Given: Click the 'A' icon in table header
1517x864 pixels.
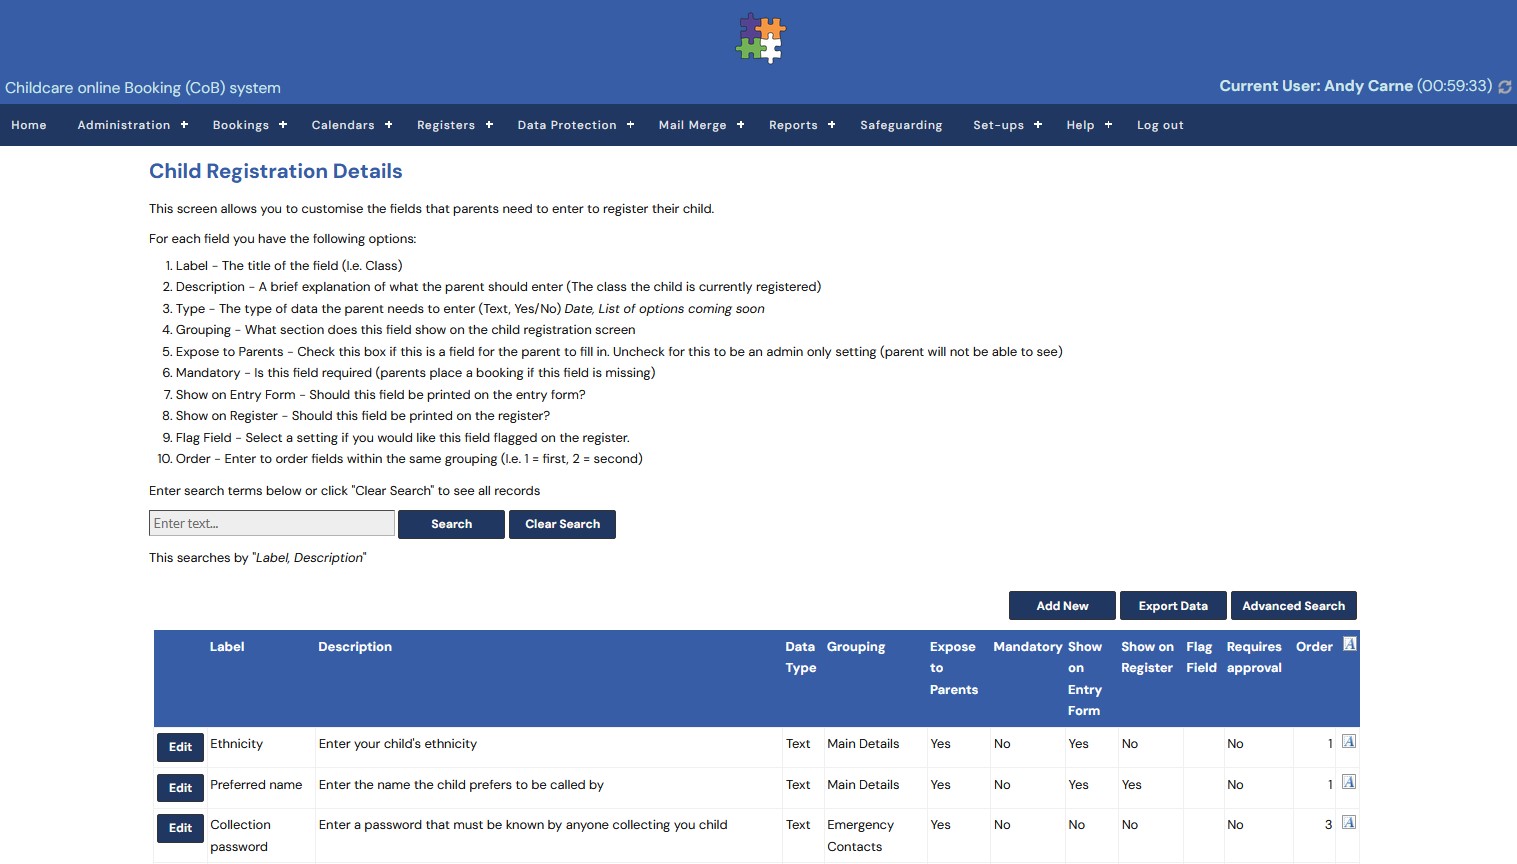Looking at the screenshot, I should [1349, 644].
